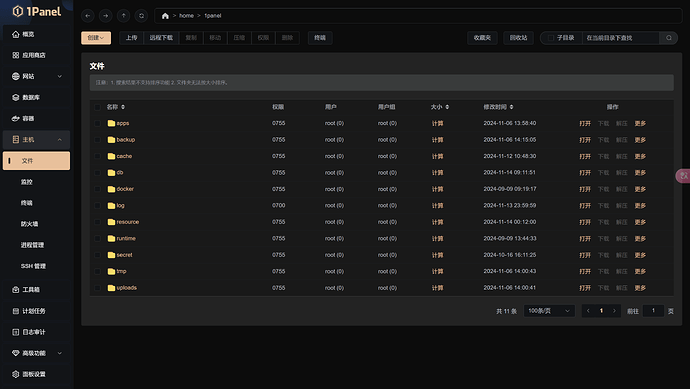Refresh the file list with the reload icon
The width and height of the screenshot is (690, 389).
tap(141, 16)
